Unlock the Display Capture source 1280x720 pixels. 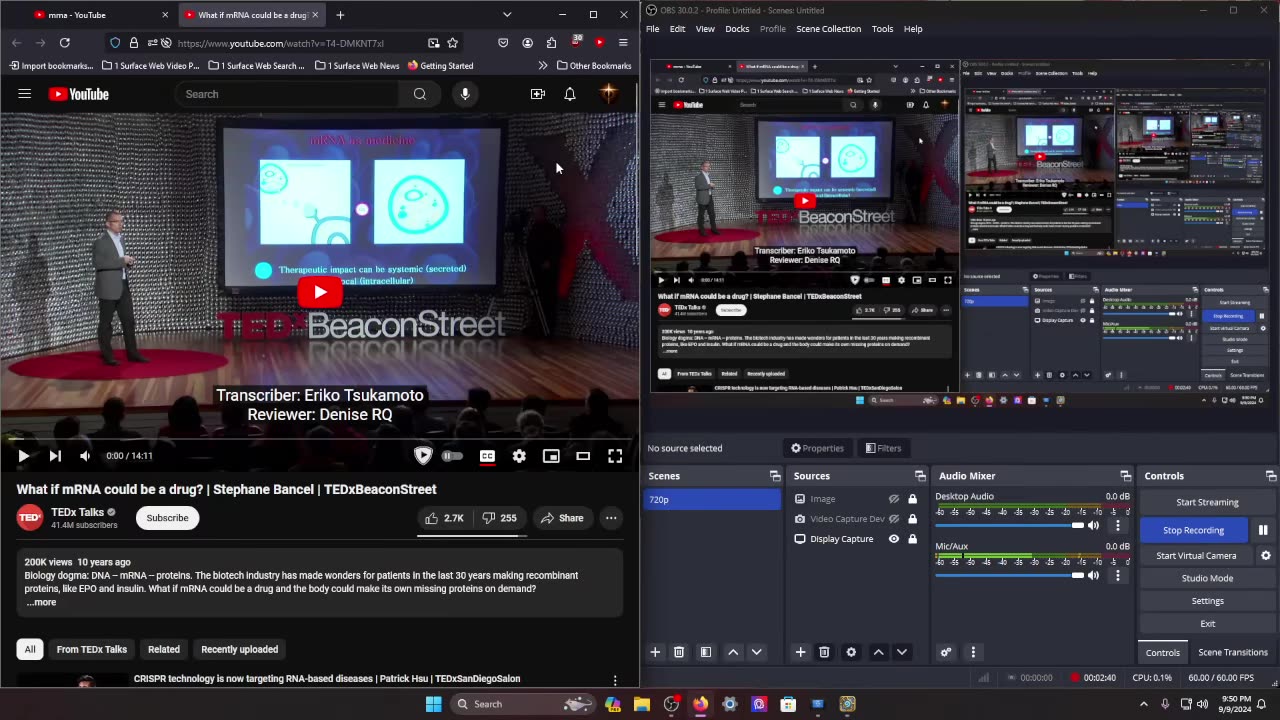[912, 539]
